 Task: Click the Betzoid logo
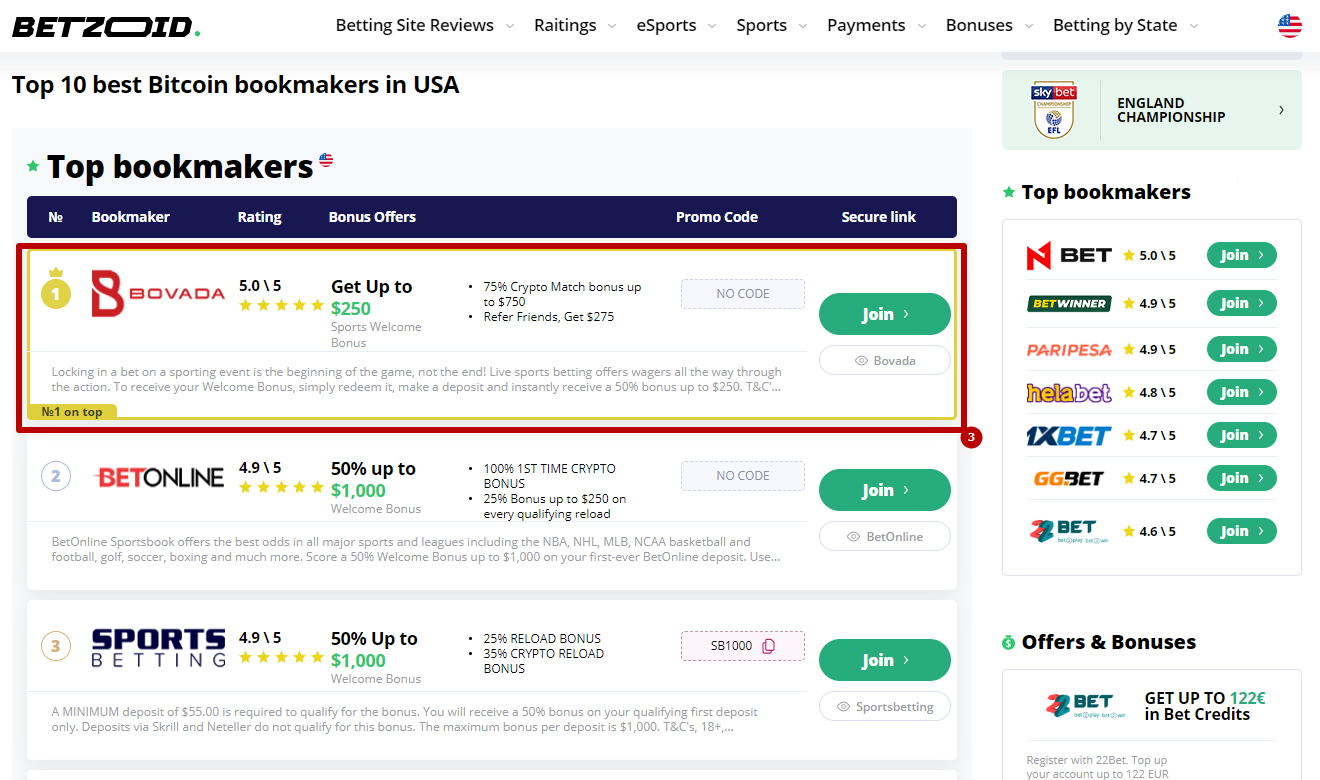tap(105, 26)
